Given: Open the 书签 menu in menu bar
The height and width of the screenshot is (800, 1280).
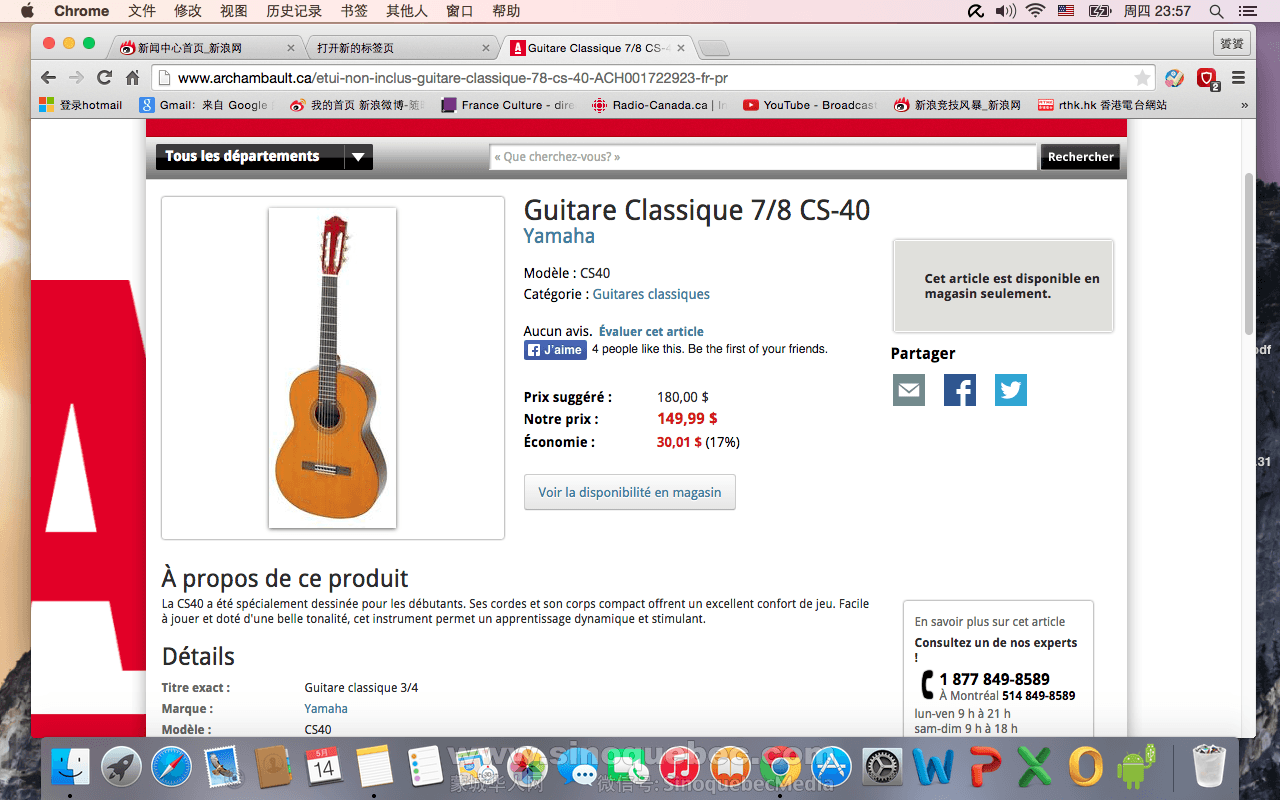Looking at the screenshot, I should [354, 11].
